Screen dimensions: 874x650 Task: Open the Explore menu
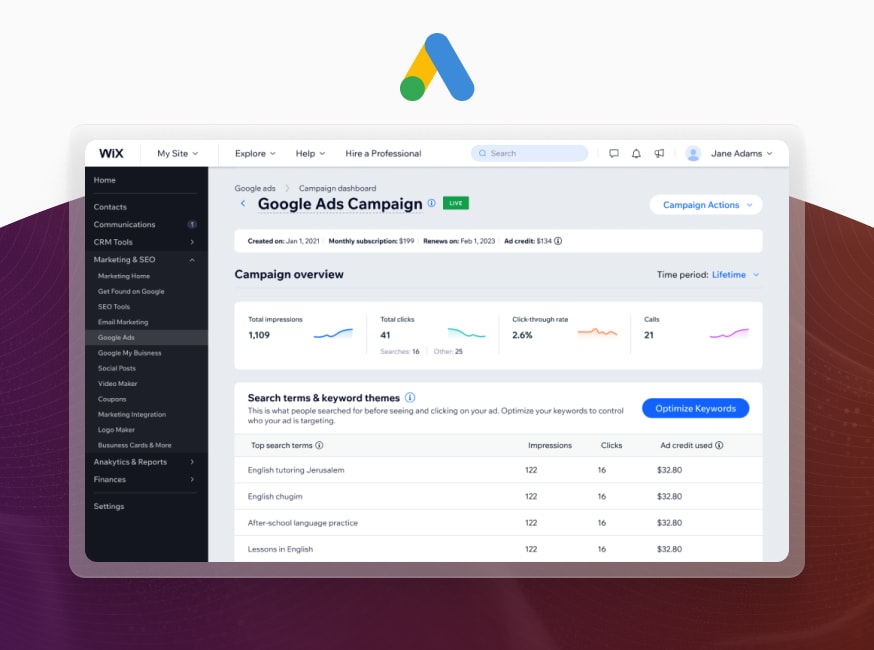(x=255, y=153)
